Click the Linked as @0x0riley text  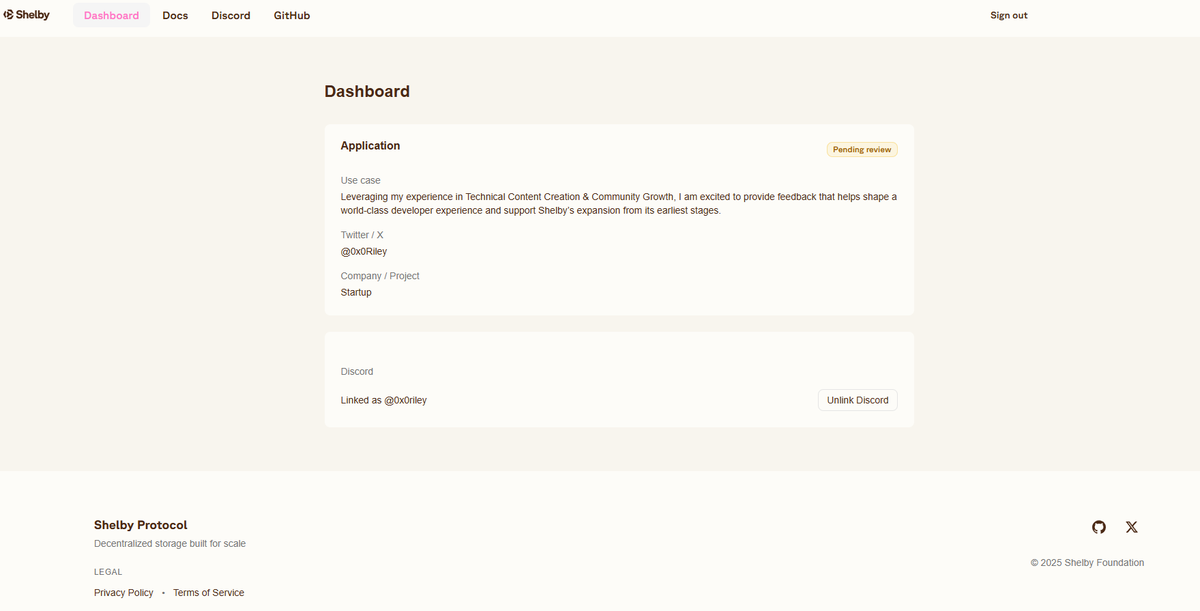(x=384, y=400)
